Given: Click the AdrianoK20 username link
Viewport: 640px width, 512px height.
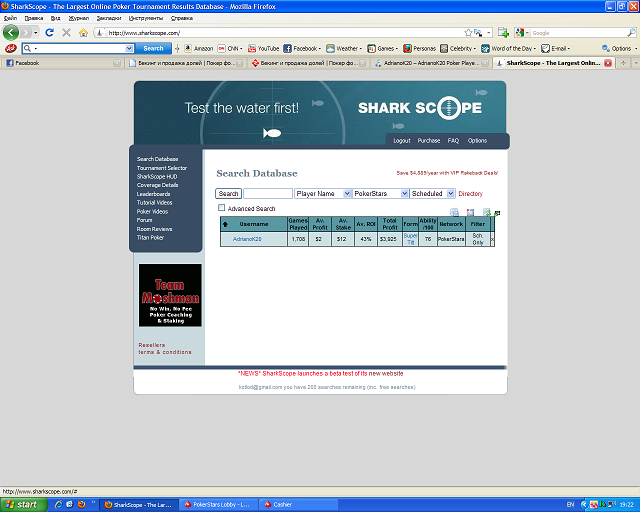Looking at the screenshot, I should point(247,239).
